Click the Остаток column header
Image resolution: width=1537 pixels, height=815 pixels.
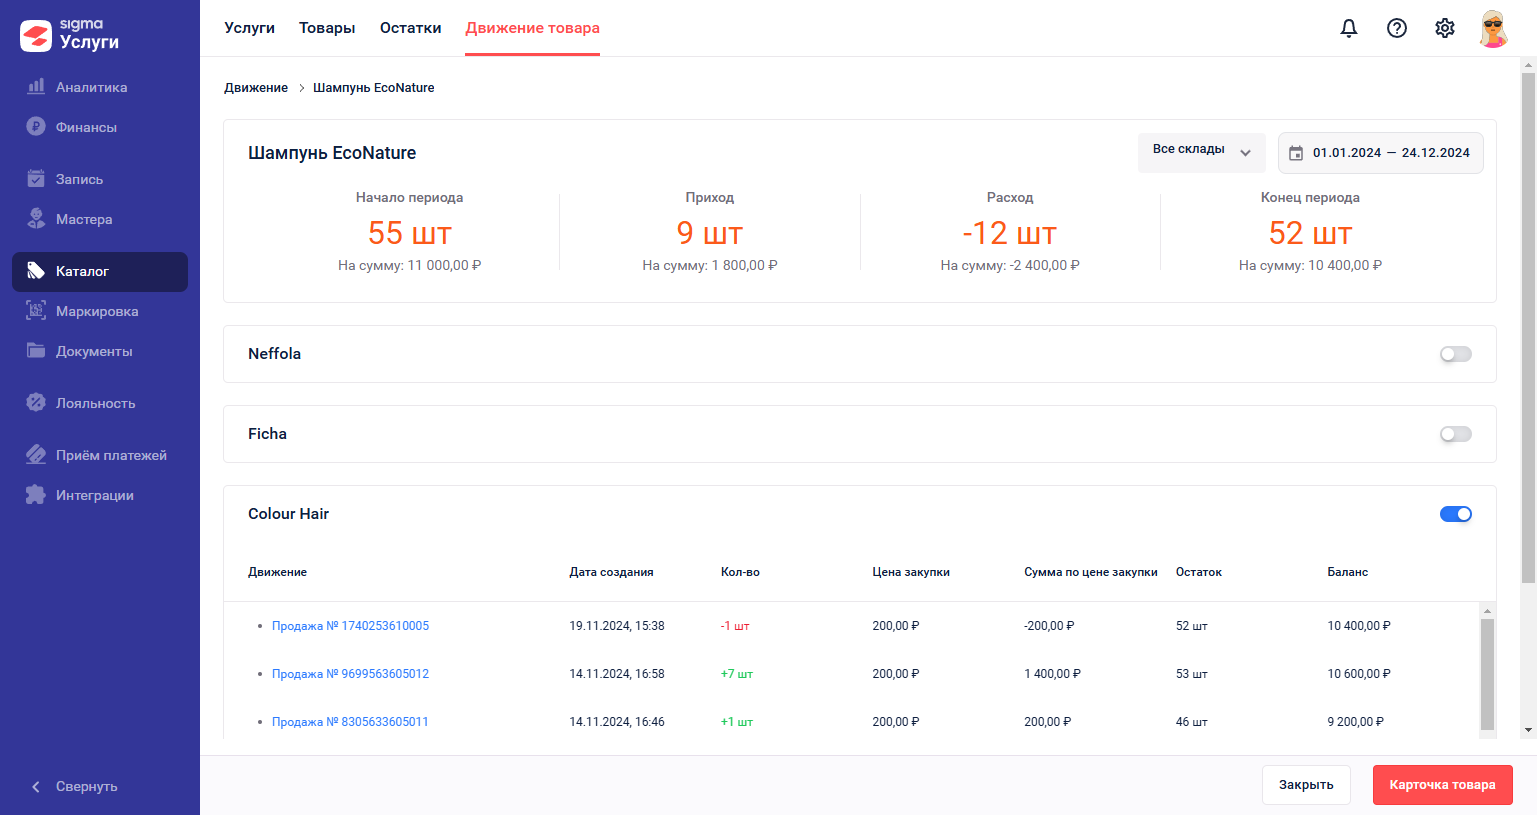click(1199, 572)
